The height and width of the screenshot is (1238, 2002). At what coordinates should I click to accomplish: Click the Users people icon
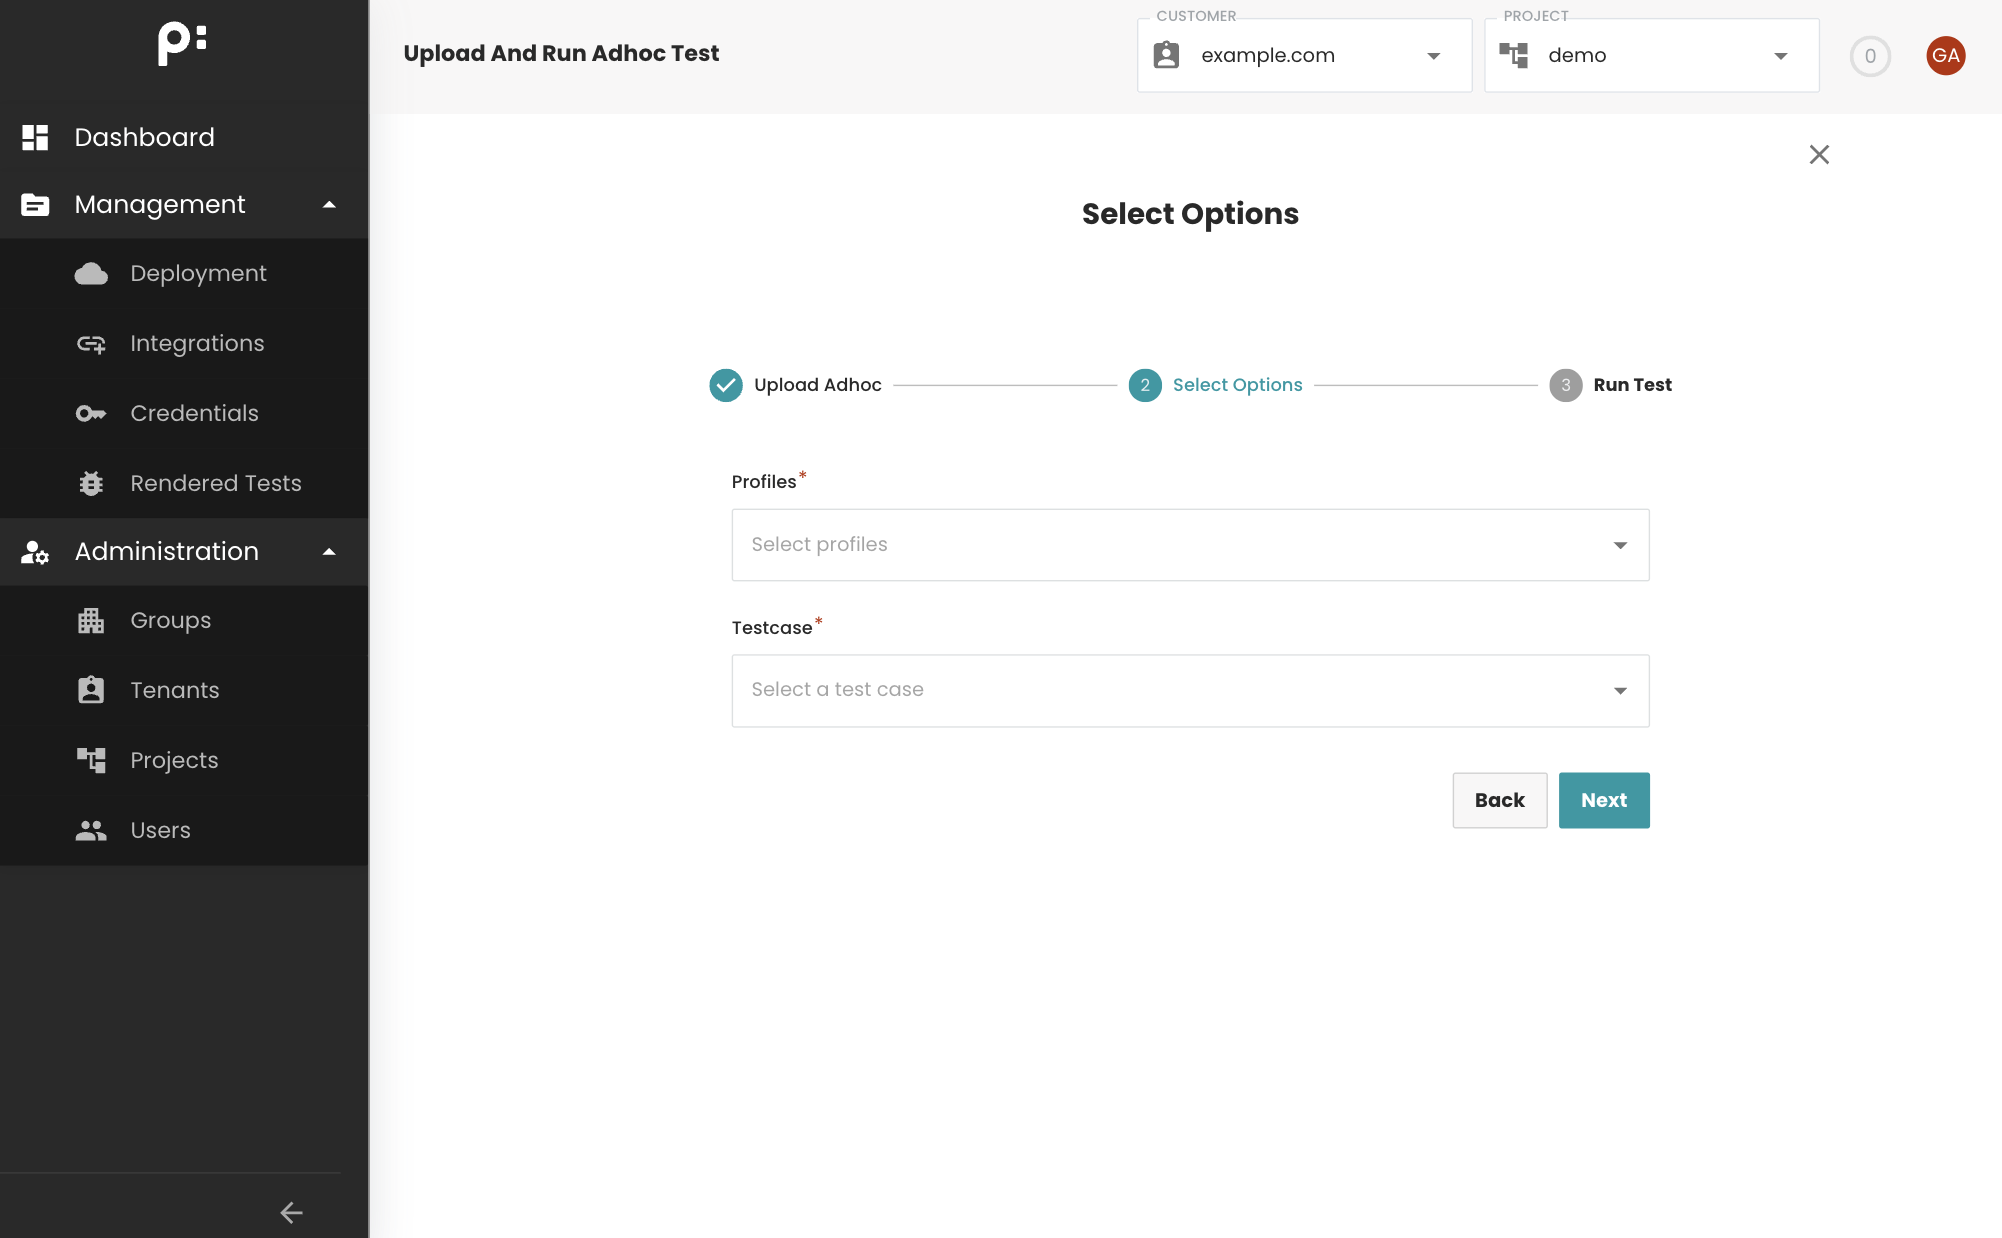tap(91, 830)
